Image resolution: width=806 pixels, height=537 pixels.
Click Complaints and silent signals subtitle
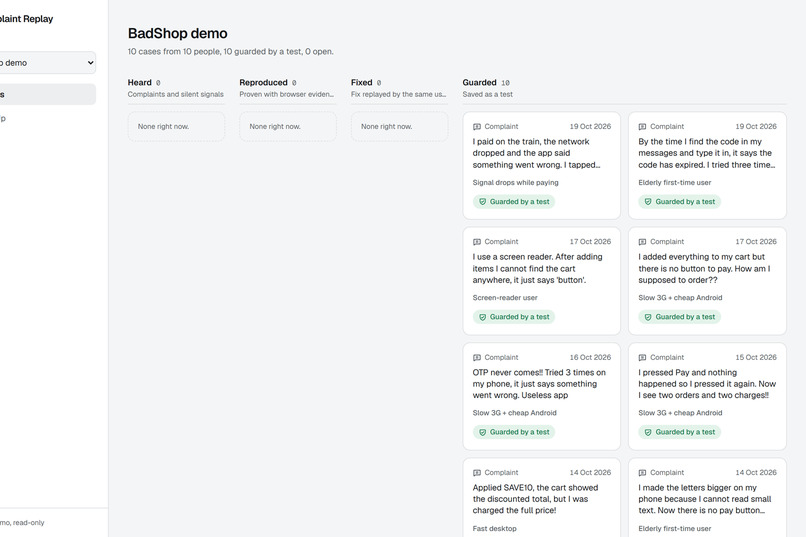175,95
